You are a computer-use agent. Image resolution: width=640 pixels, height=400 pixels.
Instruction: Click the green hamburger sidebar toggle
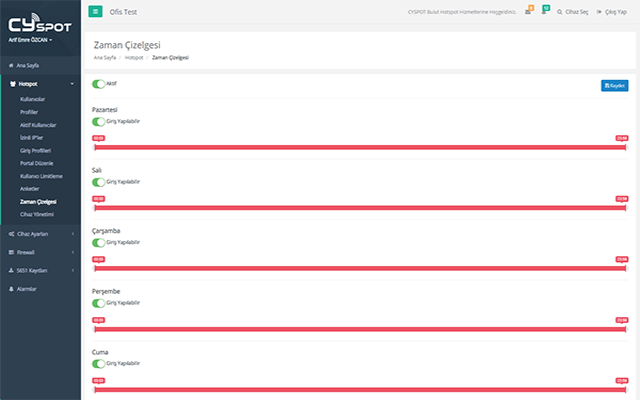pos(96,11)
